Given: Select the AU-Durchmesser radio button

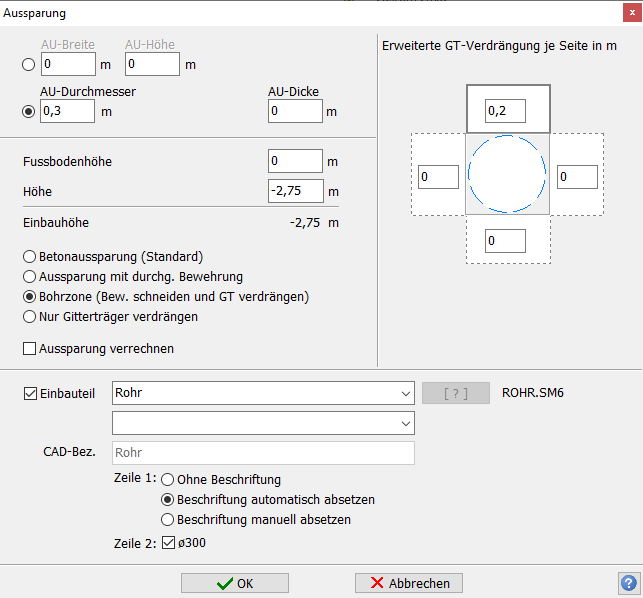Looking at the screenshot, I should (28, 111).
